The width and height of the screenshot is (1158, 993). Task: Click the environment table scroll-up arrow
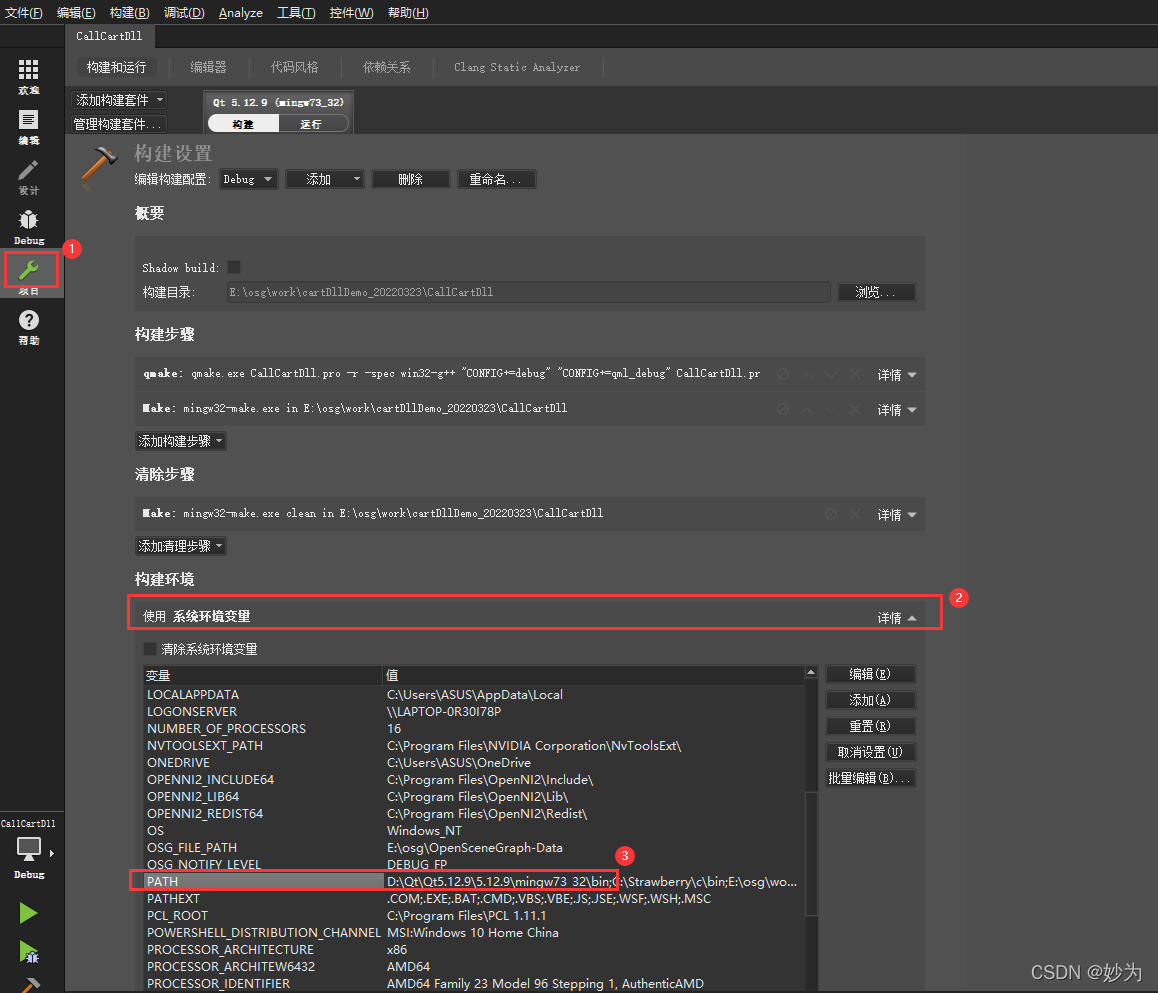tap(811, 673)
